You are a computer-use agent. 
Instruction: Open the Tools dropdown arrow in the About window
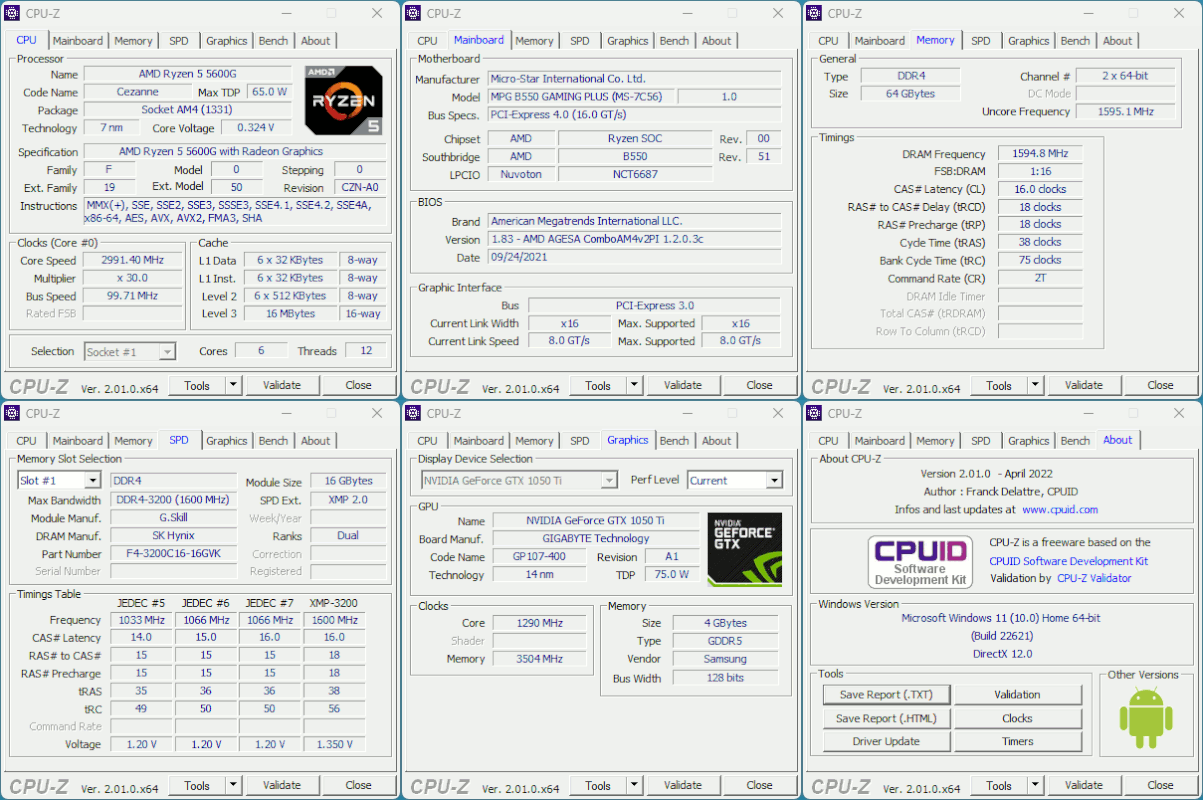1035,785
